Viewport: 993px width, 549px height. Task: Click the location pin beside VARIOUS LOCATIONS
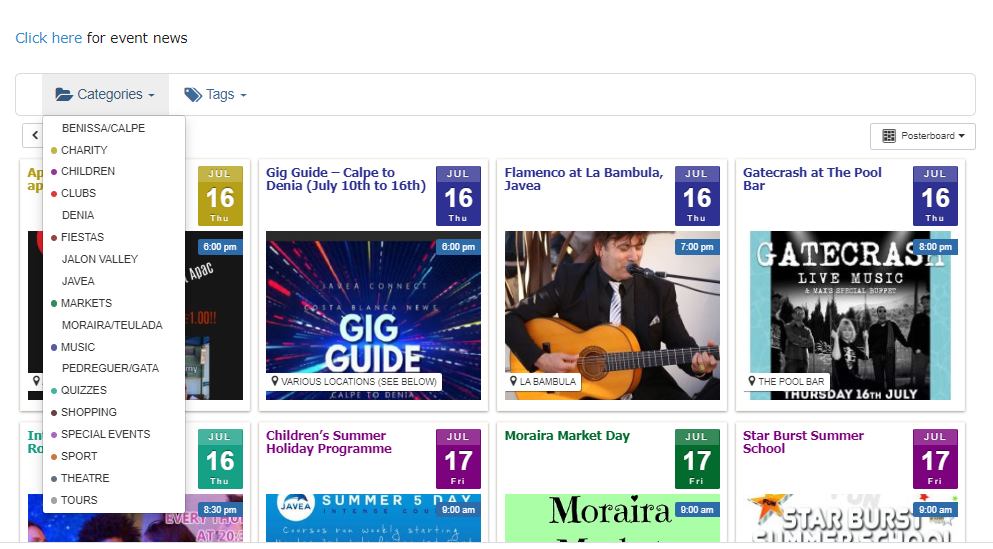click(x=275, y=381)
